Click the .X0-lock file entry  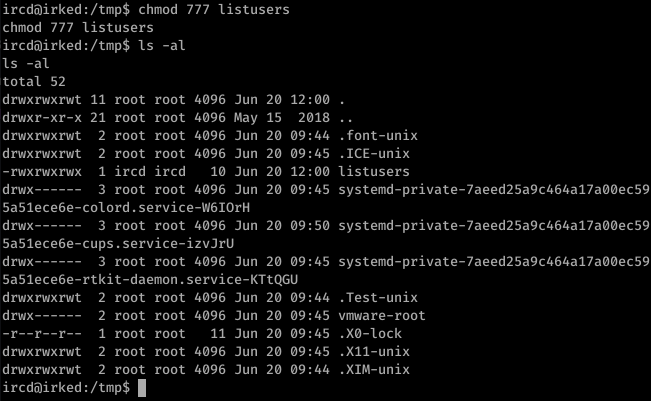pos(370,333)
